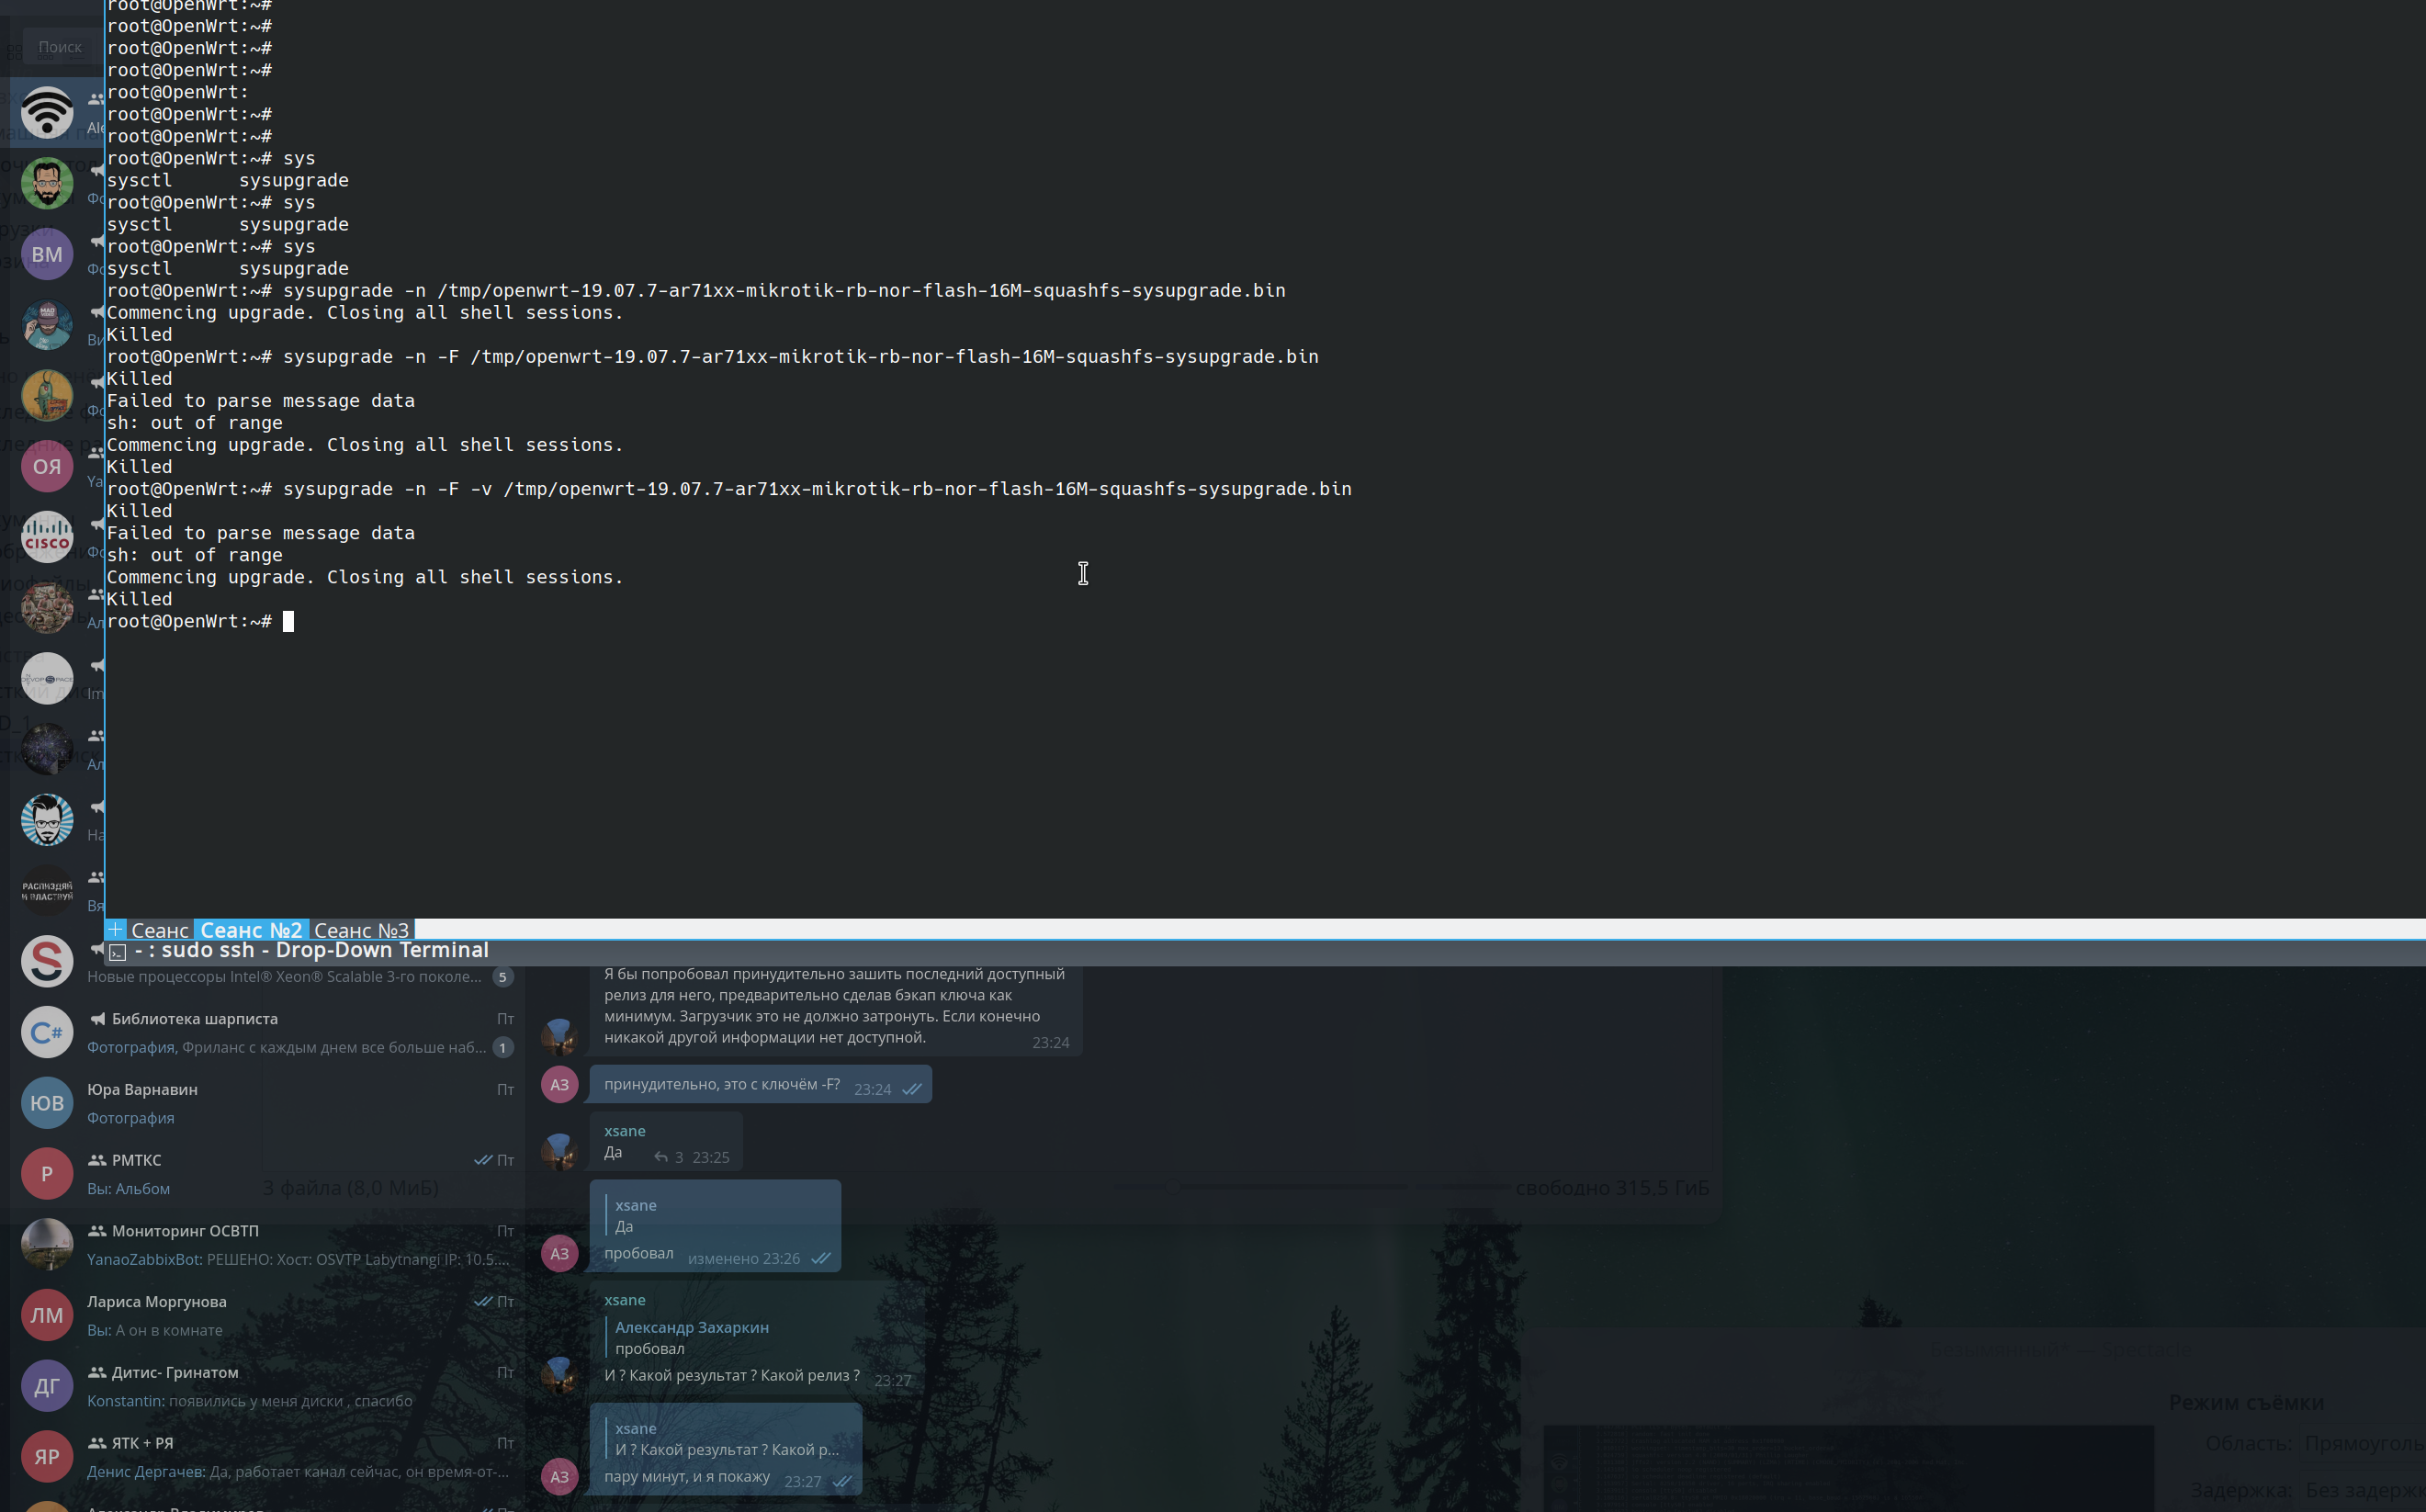Viewport: 2426px width, 1512px height.
Task: Click АЗ avatar next to 'пару минут' message
Action: (559, 1476)
